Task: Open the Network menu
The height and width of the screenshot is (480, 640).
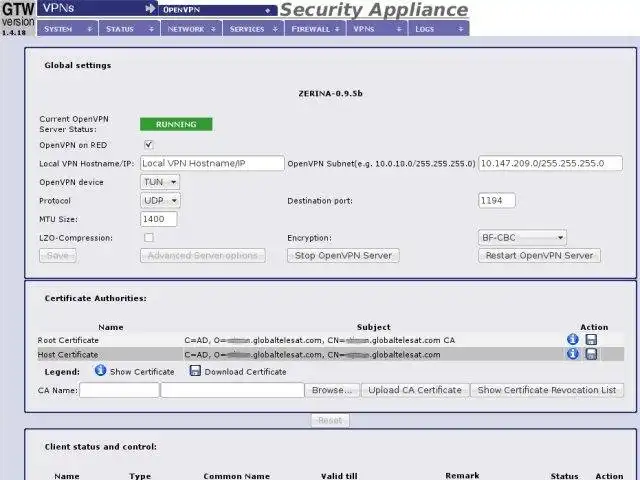Action: tap(191, 29)
